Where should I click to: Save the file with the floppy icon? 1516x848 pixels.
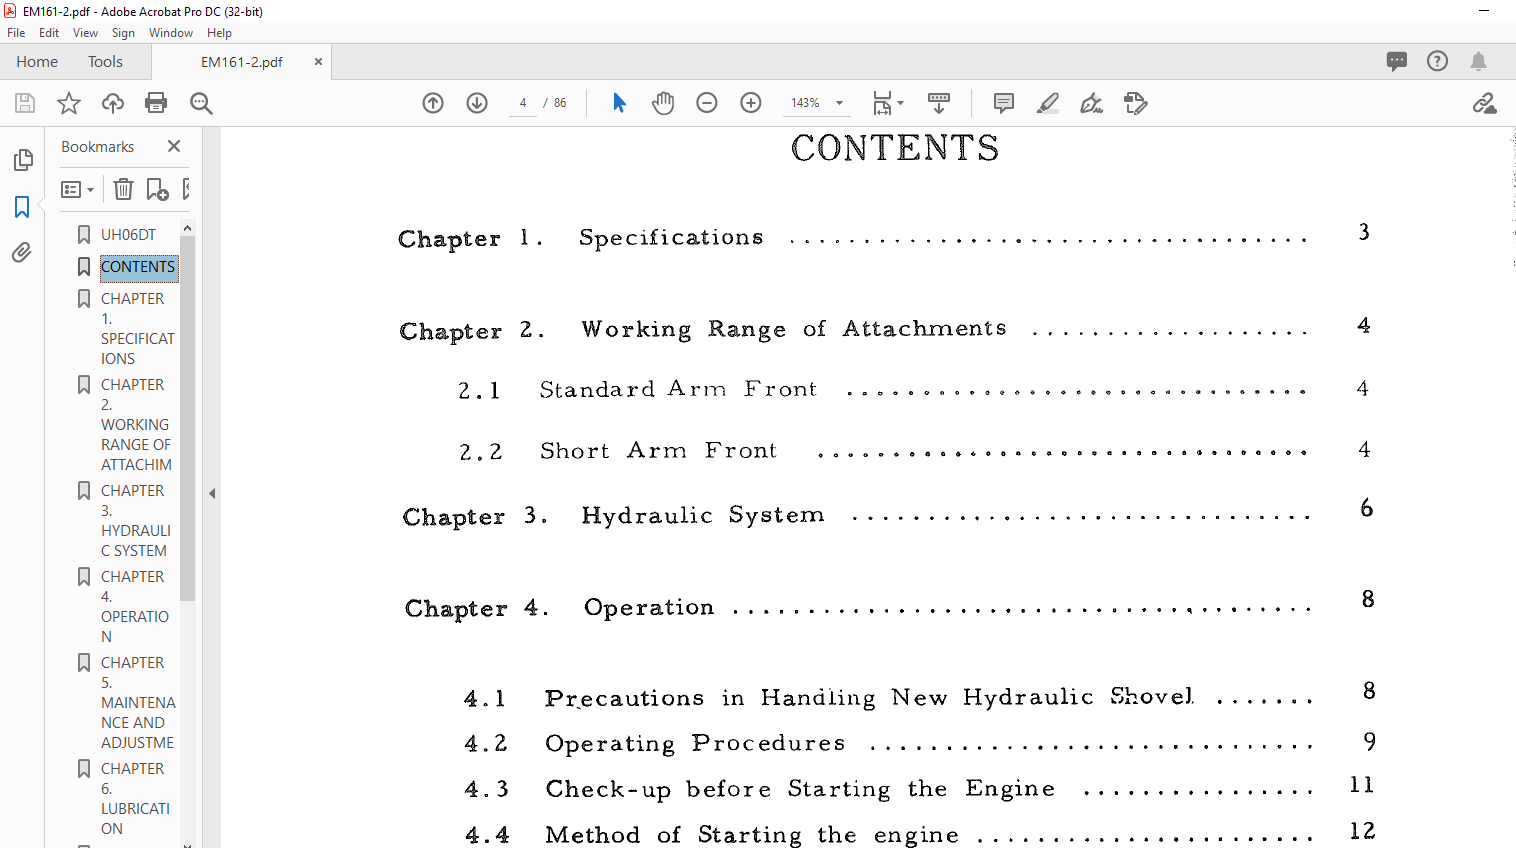[25, 103]
